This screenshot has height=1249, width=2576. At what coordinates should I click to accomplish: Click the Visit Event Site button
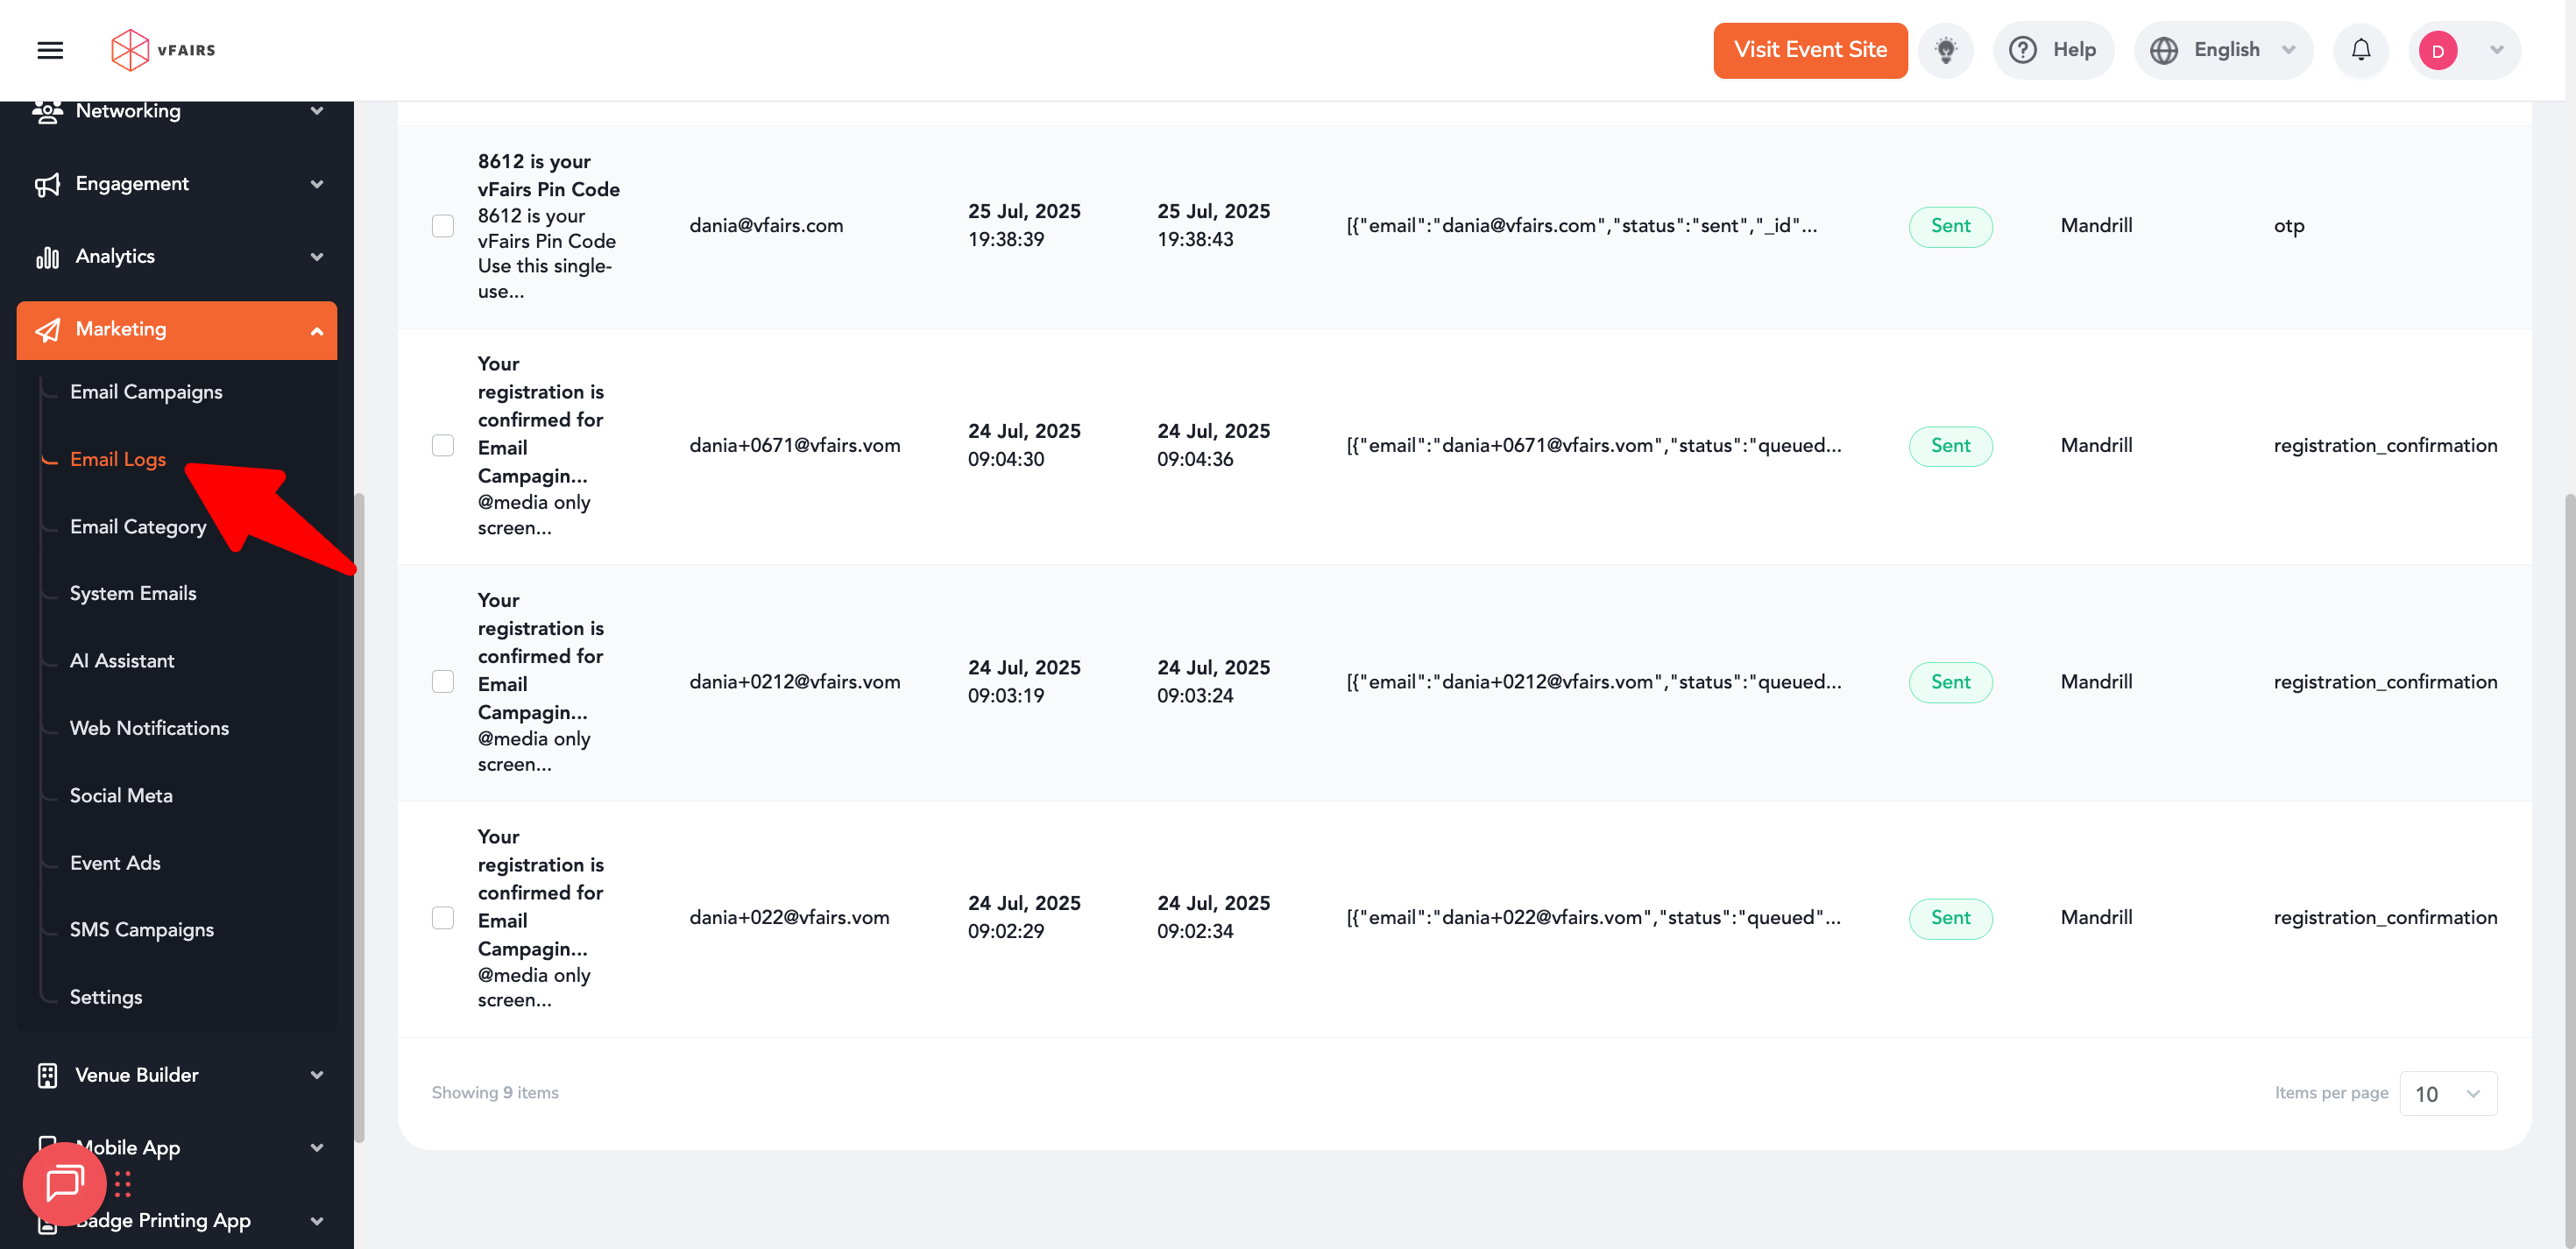coord(1809,50)
